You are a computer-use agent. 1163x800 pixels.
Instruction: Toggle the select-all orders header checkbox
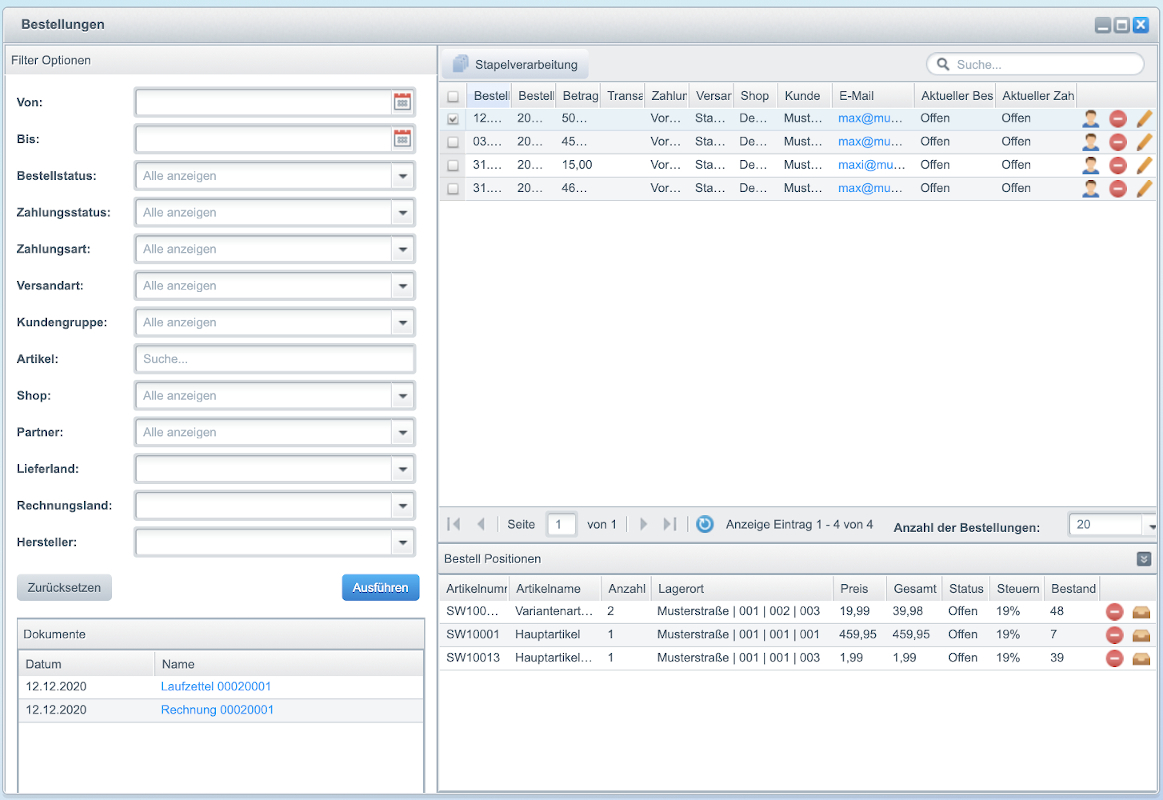pyautogui.click(x=453, y=97)
